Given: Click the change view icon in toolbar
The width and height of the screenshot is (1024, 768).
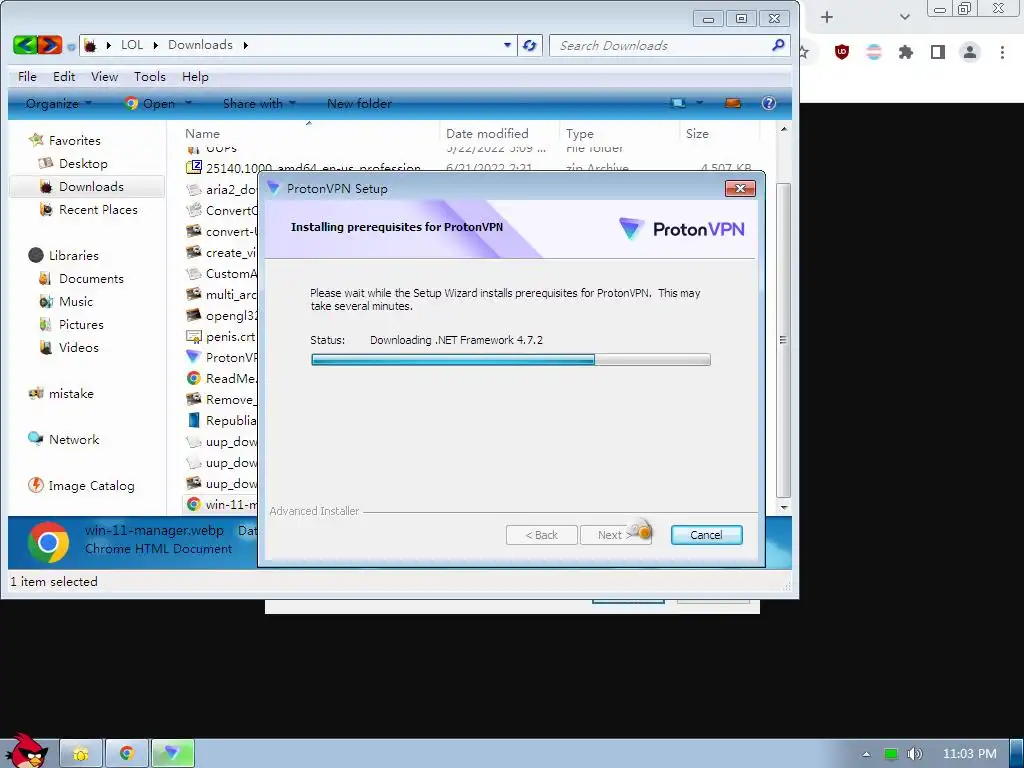Looking at the screenshot, I should [x=678, y=103].
